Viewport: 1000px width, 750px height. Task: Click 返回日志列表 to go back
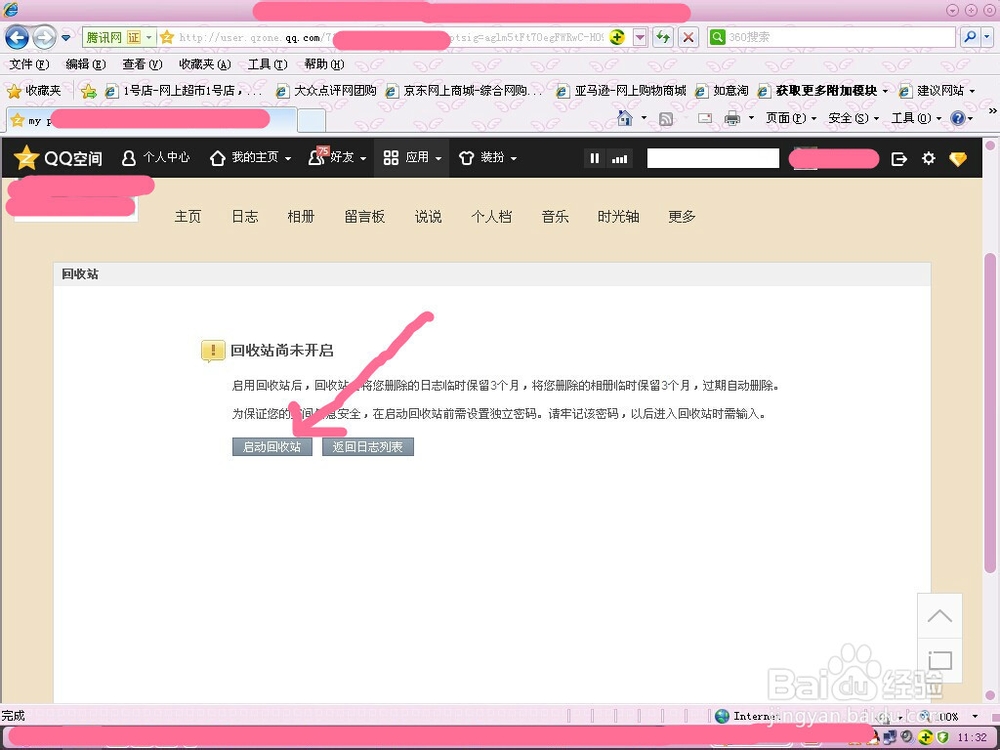tap(368, 447)
